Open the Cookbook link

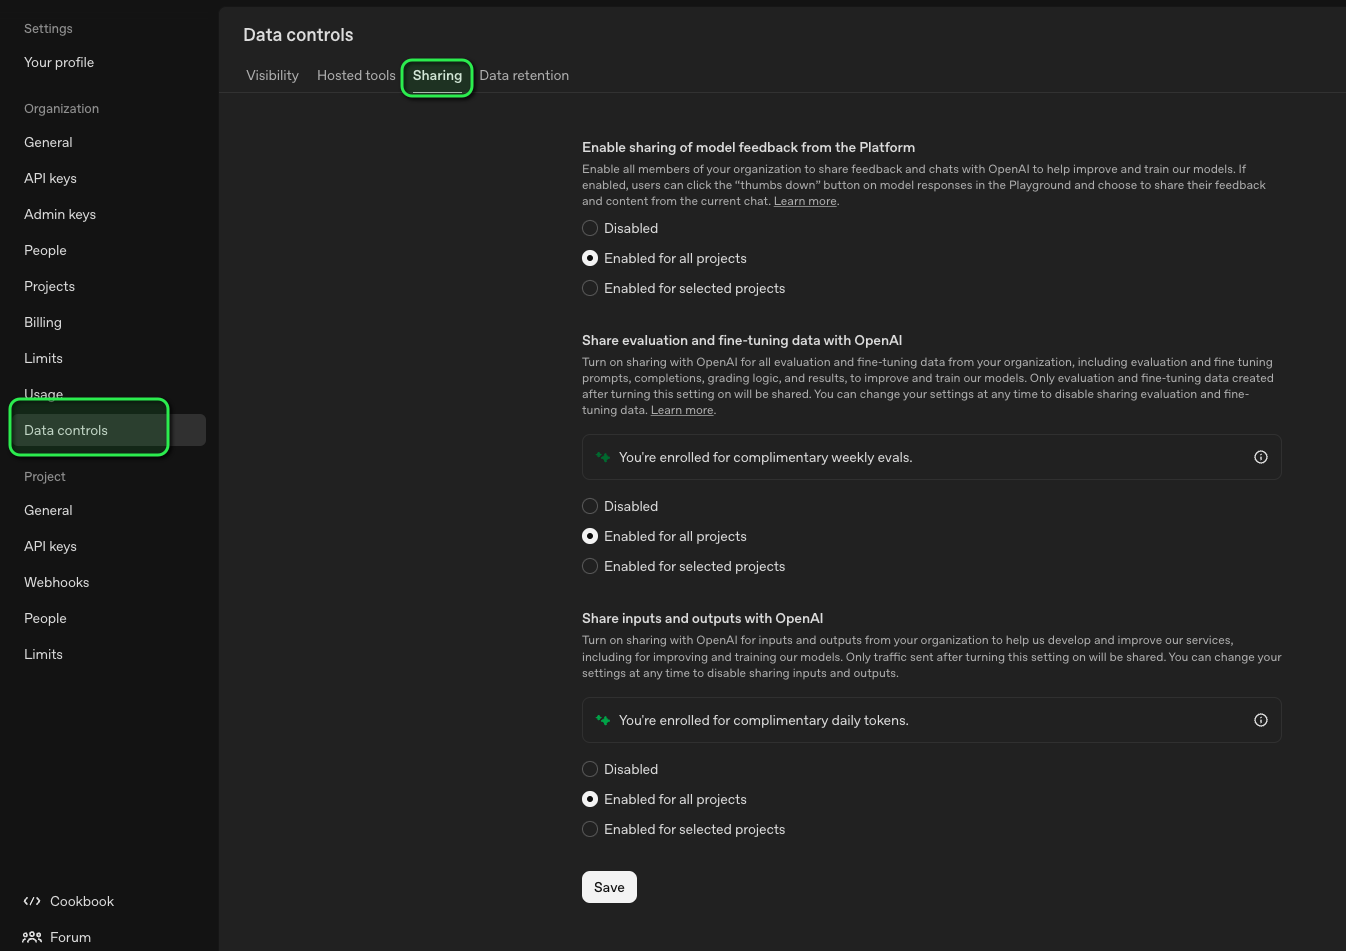[82, 901]
